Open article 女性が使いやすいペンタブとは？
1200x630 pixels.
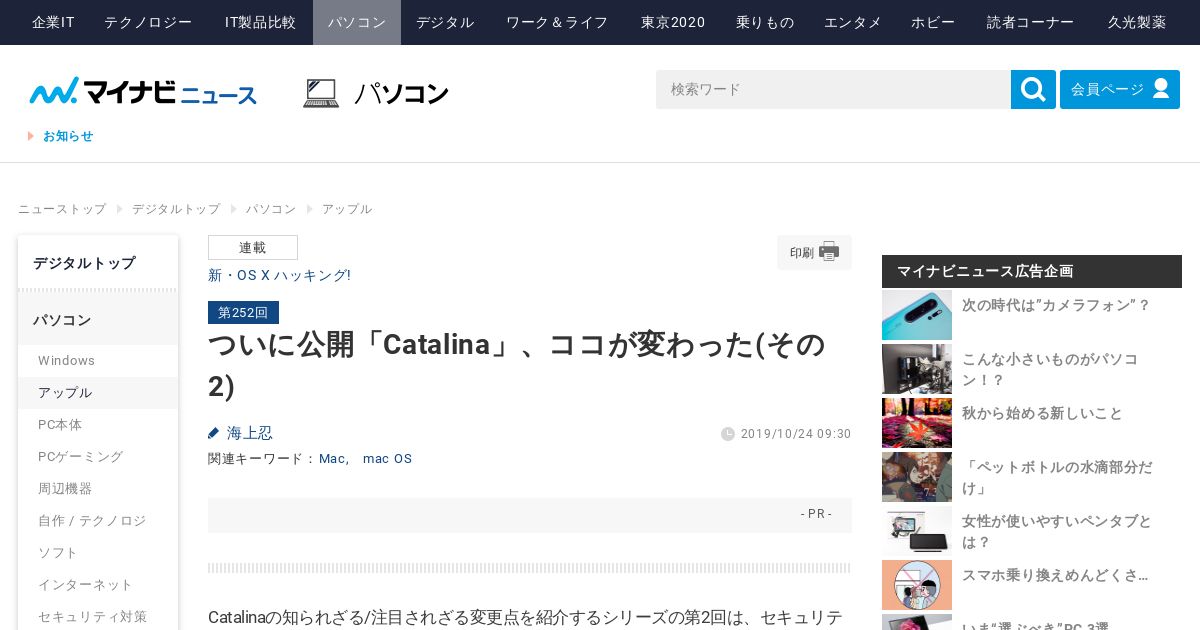(1057, 531)
